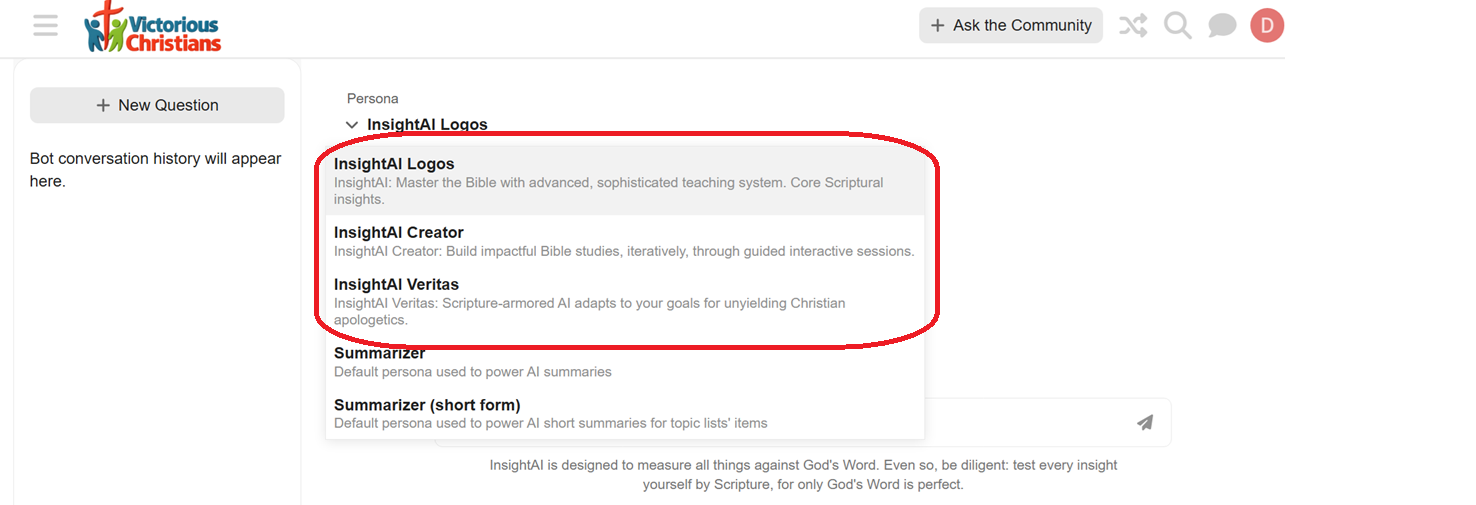The image size is (1476, 505).
Task: Focus the message input field
Action: point(1030,422)
